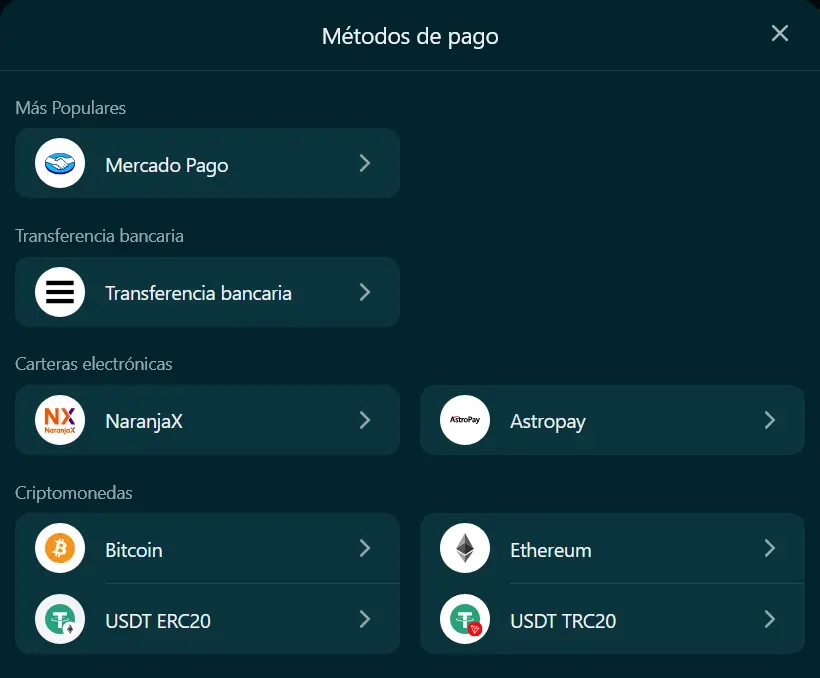Image resolution: width=820 pixels, height=678 pixels.
Task: Pick the Astropay wallet label
Action: point(548,422)
